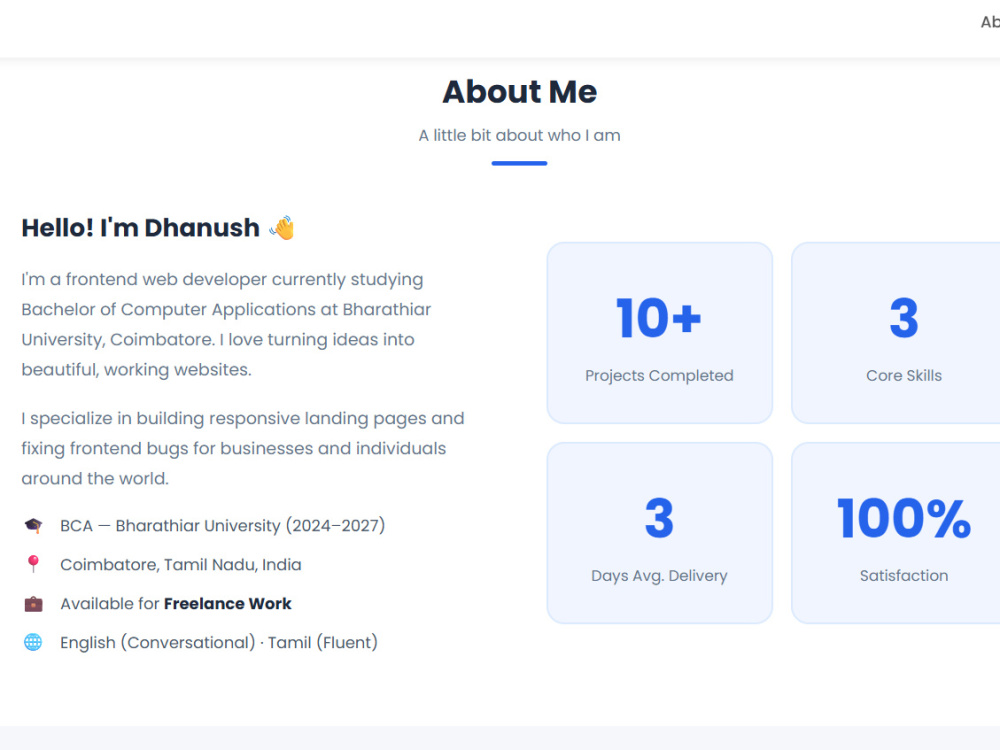The image size is (1000, 750).
Task: Click the 100% Satisfaction card
Action: coord(896,533)
